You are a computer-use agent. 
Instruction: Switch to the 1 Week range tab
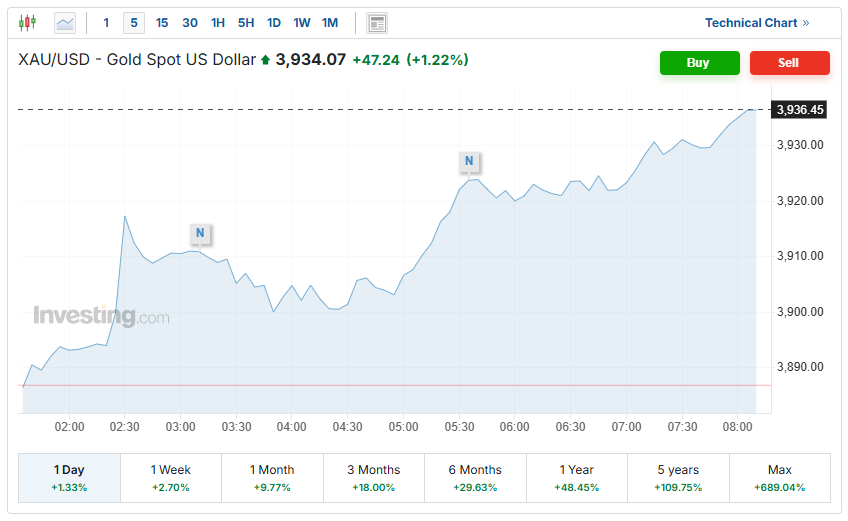[x=170, y=477]
